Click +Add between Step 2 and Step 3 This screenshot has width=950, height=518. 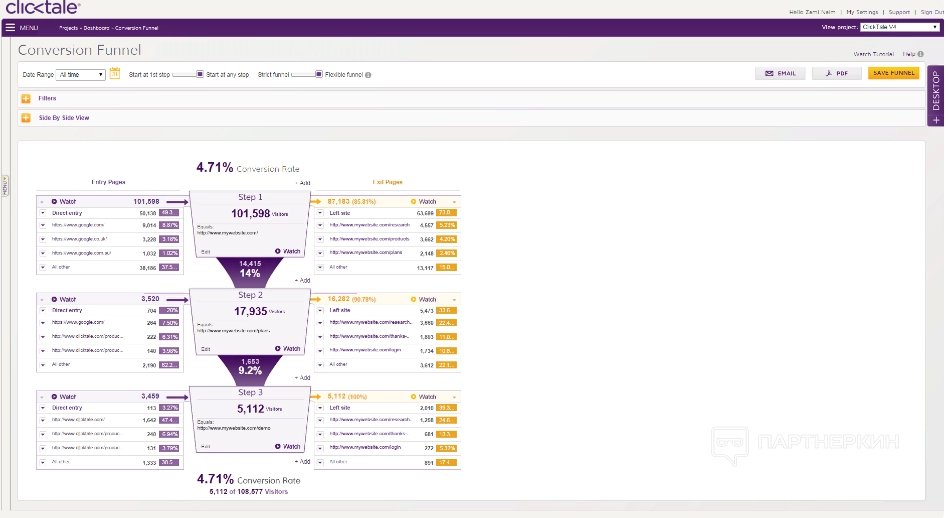point(303,377)
